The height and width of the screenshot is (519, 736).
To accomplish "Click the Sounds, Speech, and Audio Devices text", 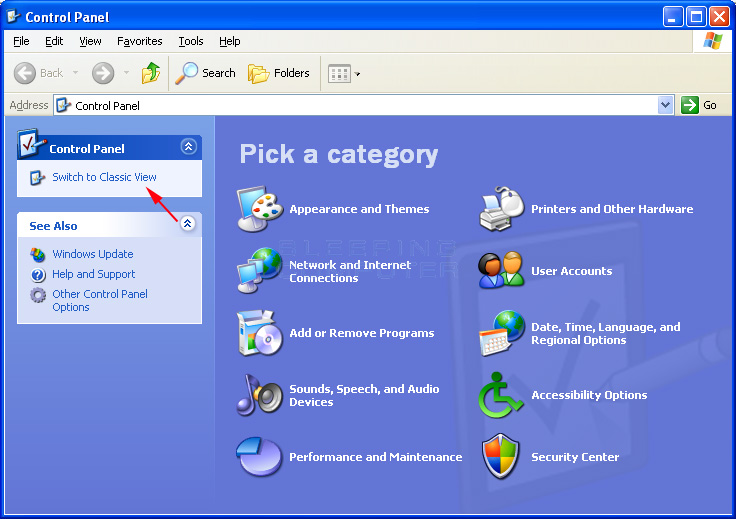I will click(364, 395).
